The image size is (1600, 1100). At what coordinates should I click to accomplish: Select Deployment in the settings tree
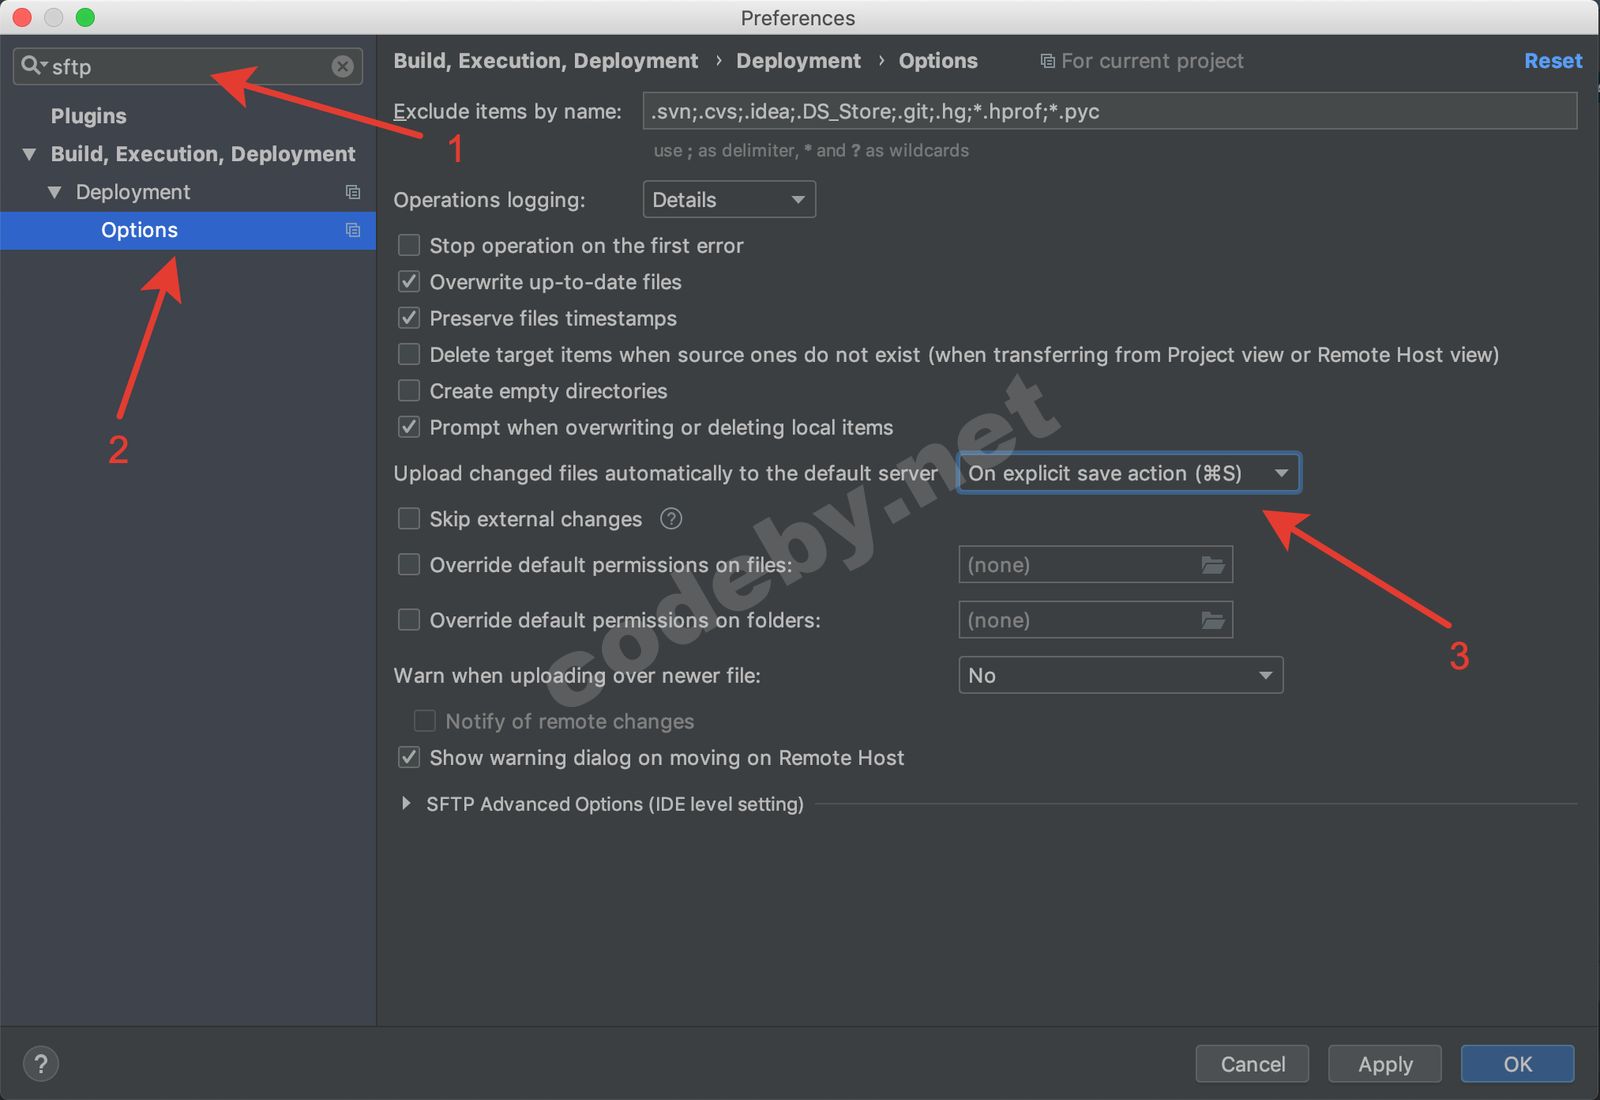133,192
